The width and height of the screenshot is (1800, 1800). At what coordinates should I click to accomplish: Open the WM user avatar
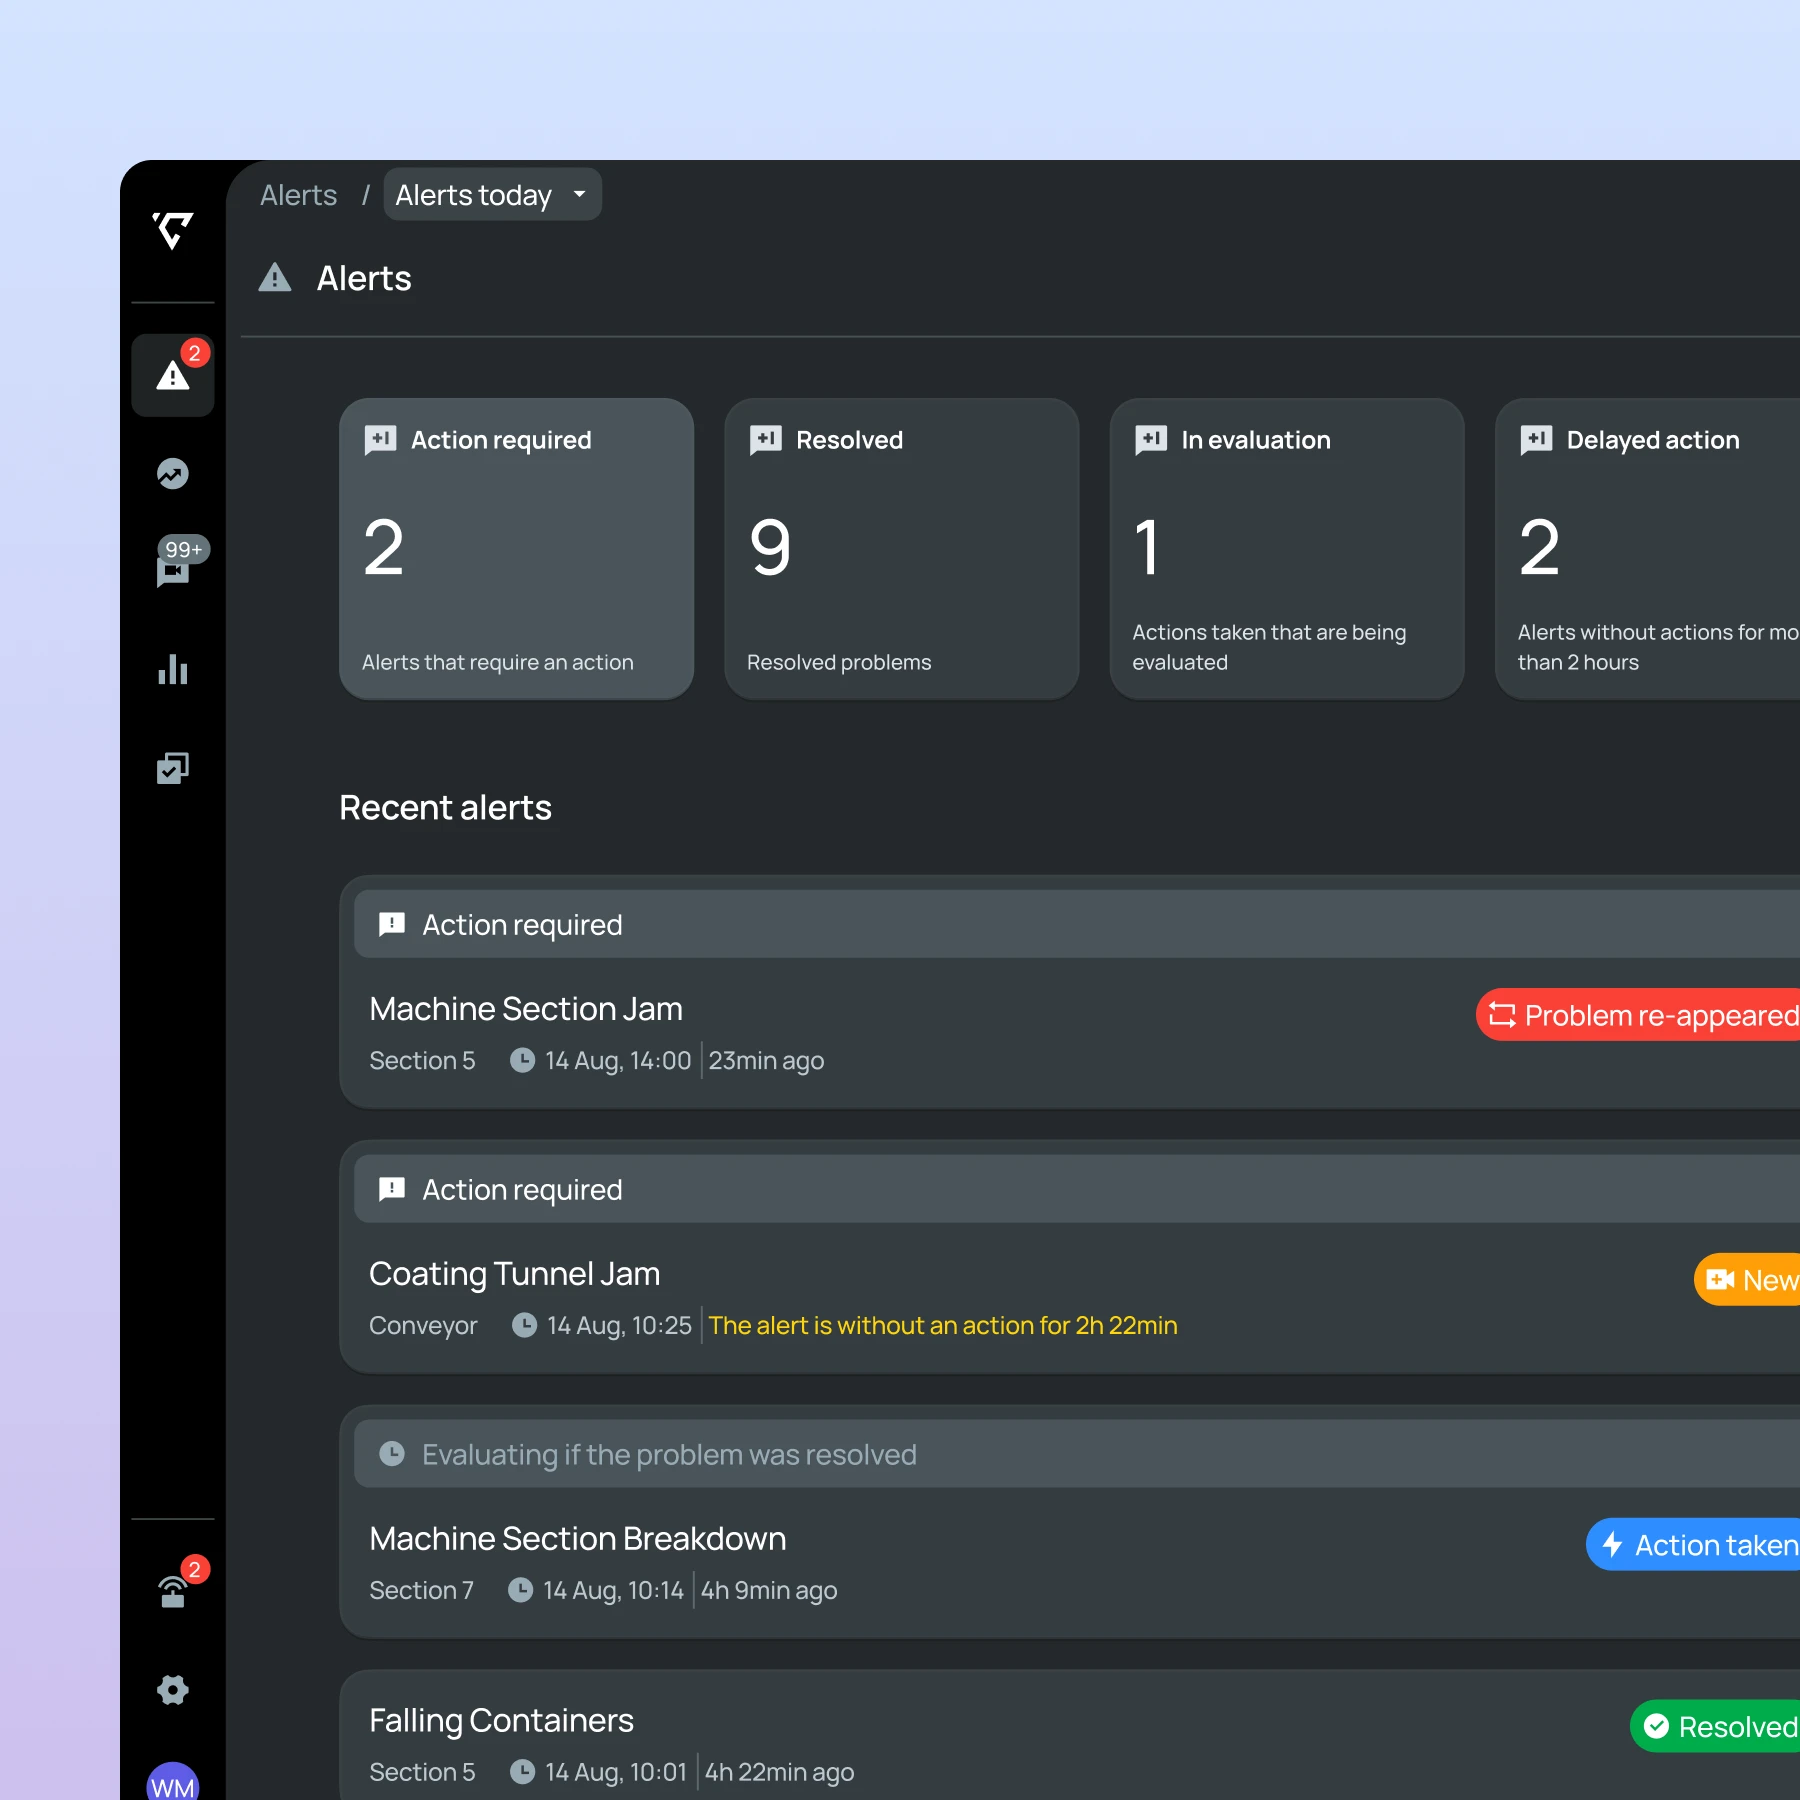[172, 1784]
